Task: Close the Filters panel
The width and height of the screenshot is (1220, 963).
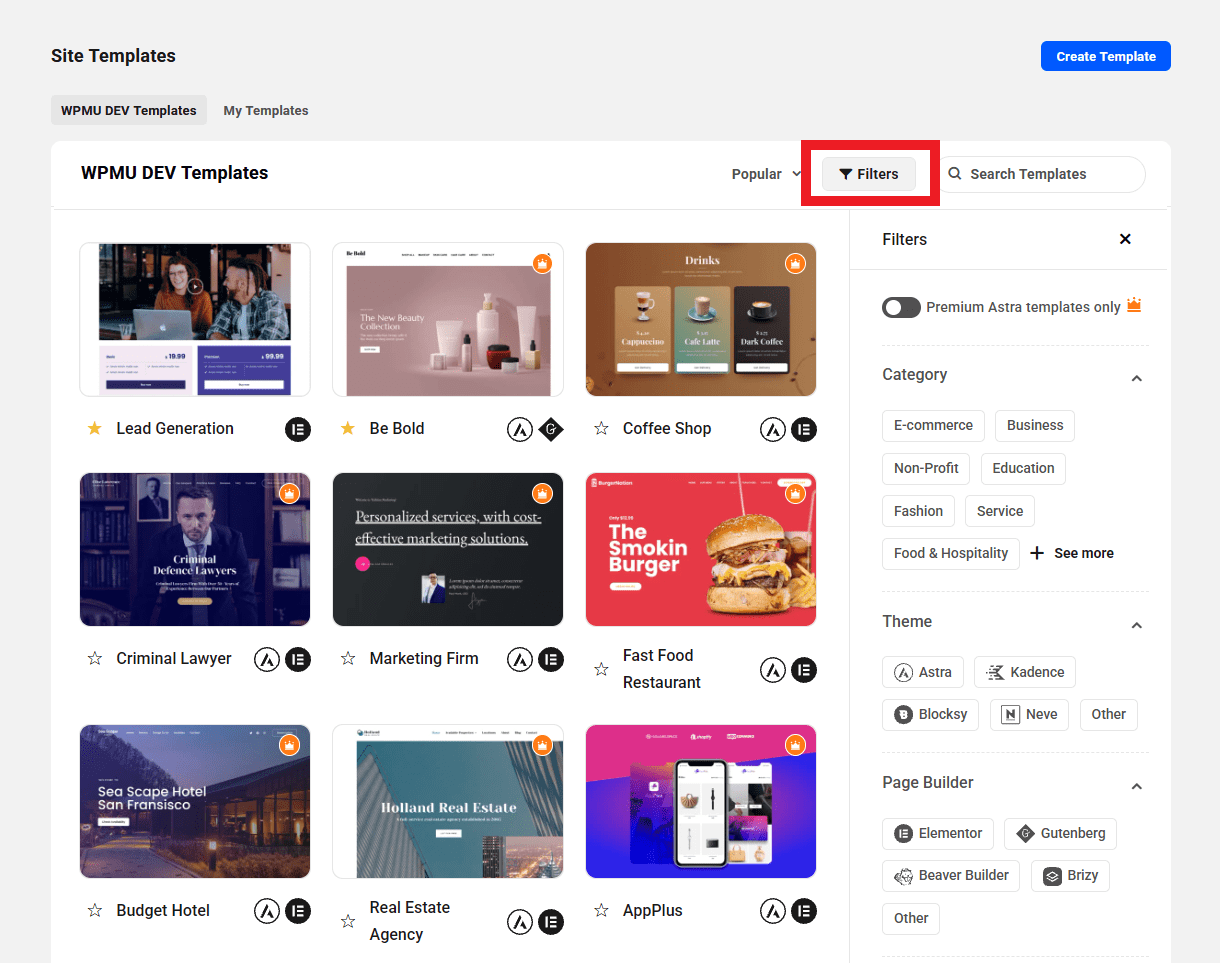Action: click(1125, 239)
